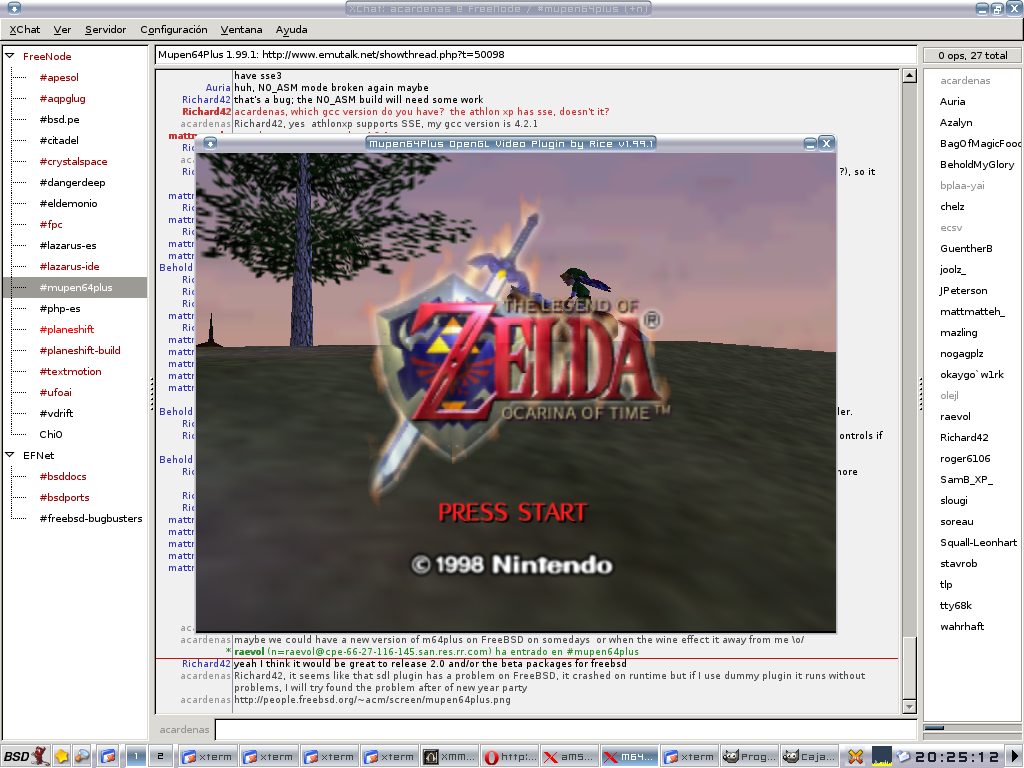
Task: Click the Opera browser taskbar entry
Action: 510,757
